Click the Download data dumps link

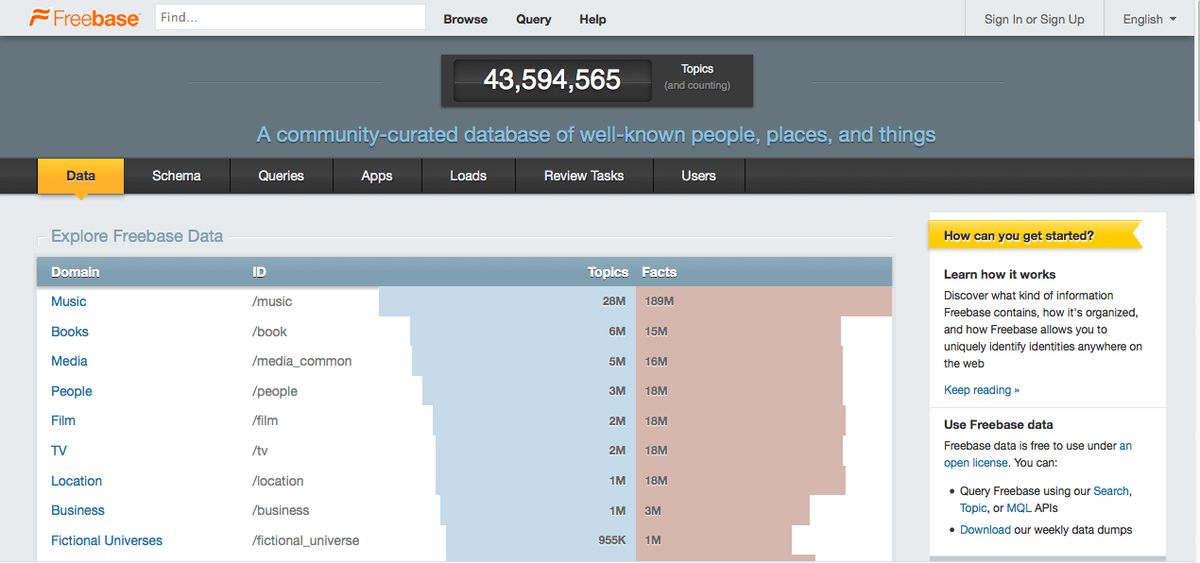tap(985, 529)
